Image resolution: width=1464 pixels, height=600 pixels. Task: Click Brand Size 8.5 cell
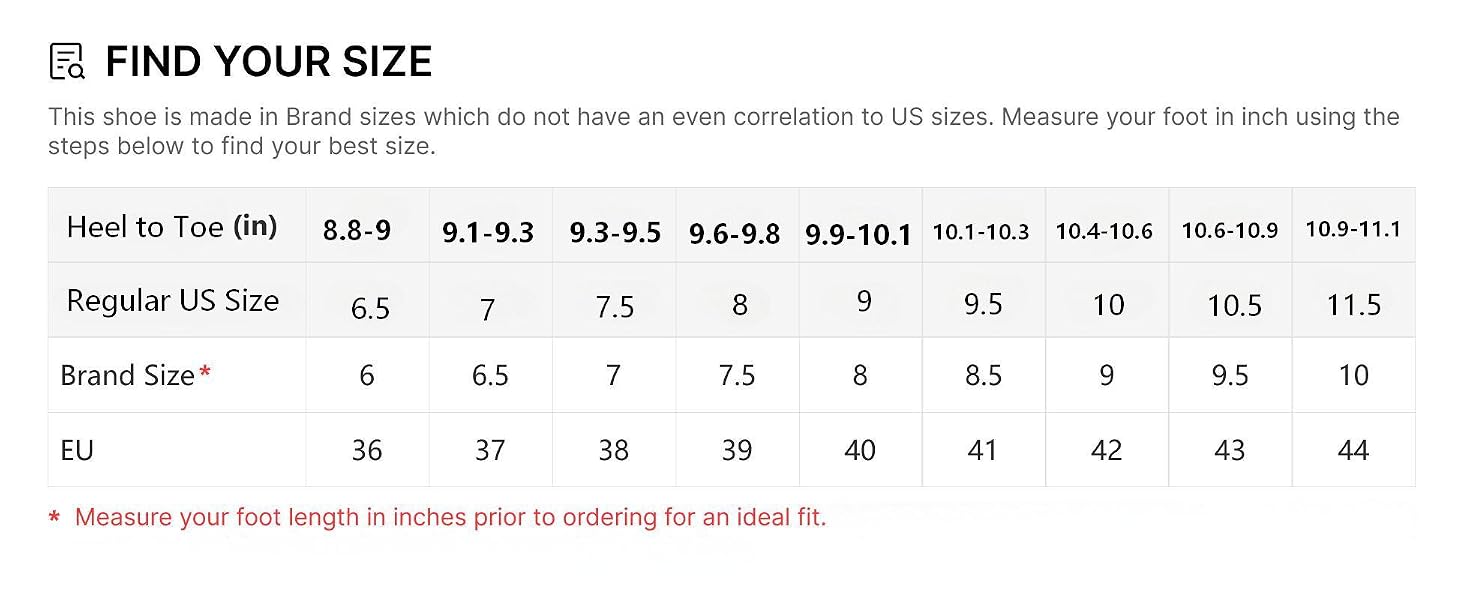(x=983, y=375)
